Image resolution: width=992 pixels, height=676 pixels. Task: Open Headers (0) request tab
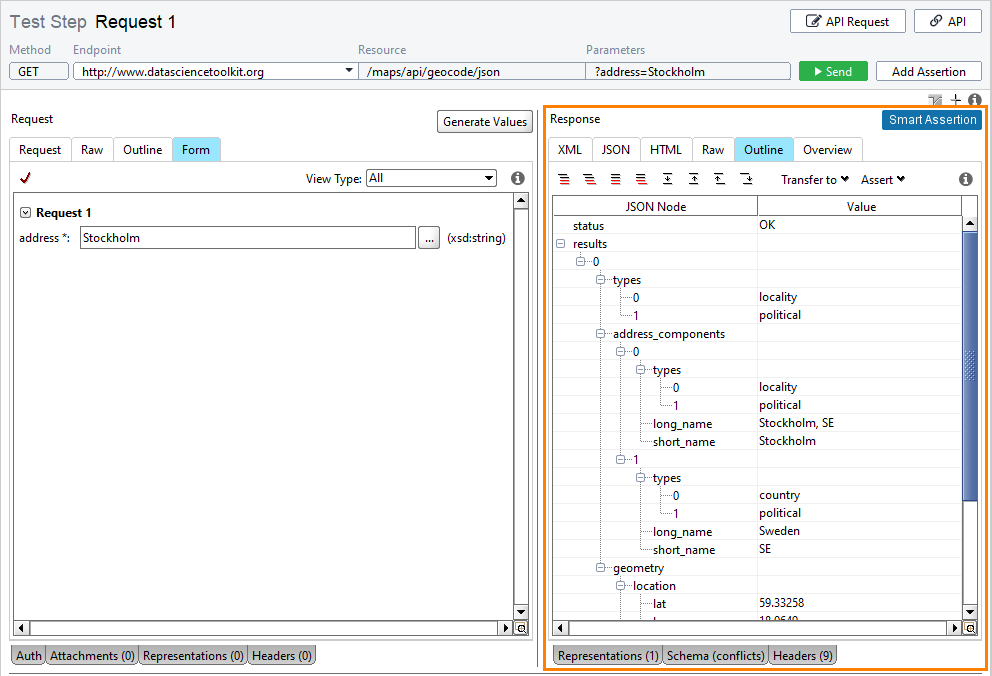tap(282, 656)
